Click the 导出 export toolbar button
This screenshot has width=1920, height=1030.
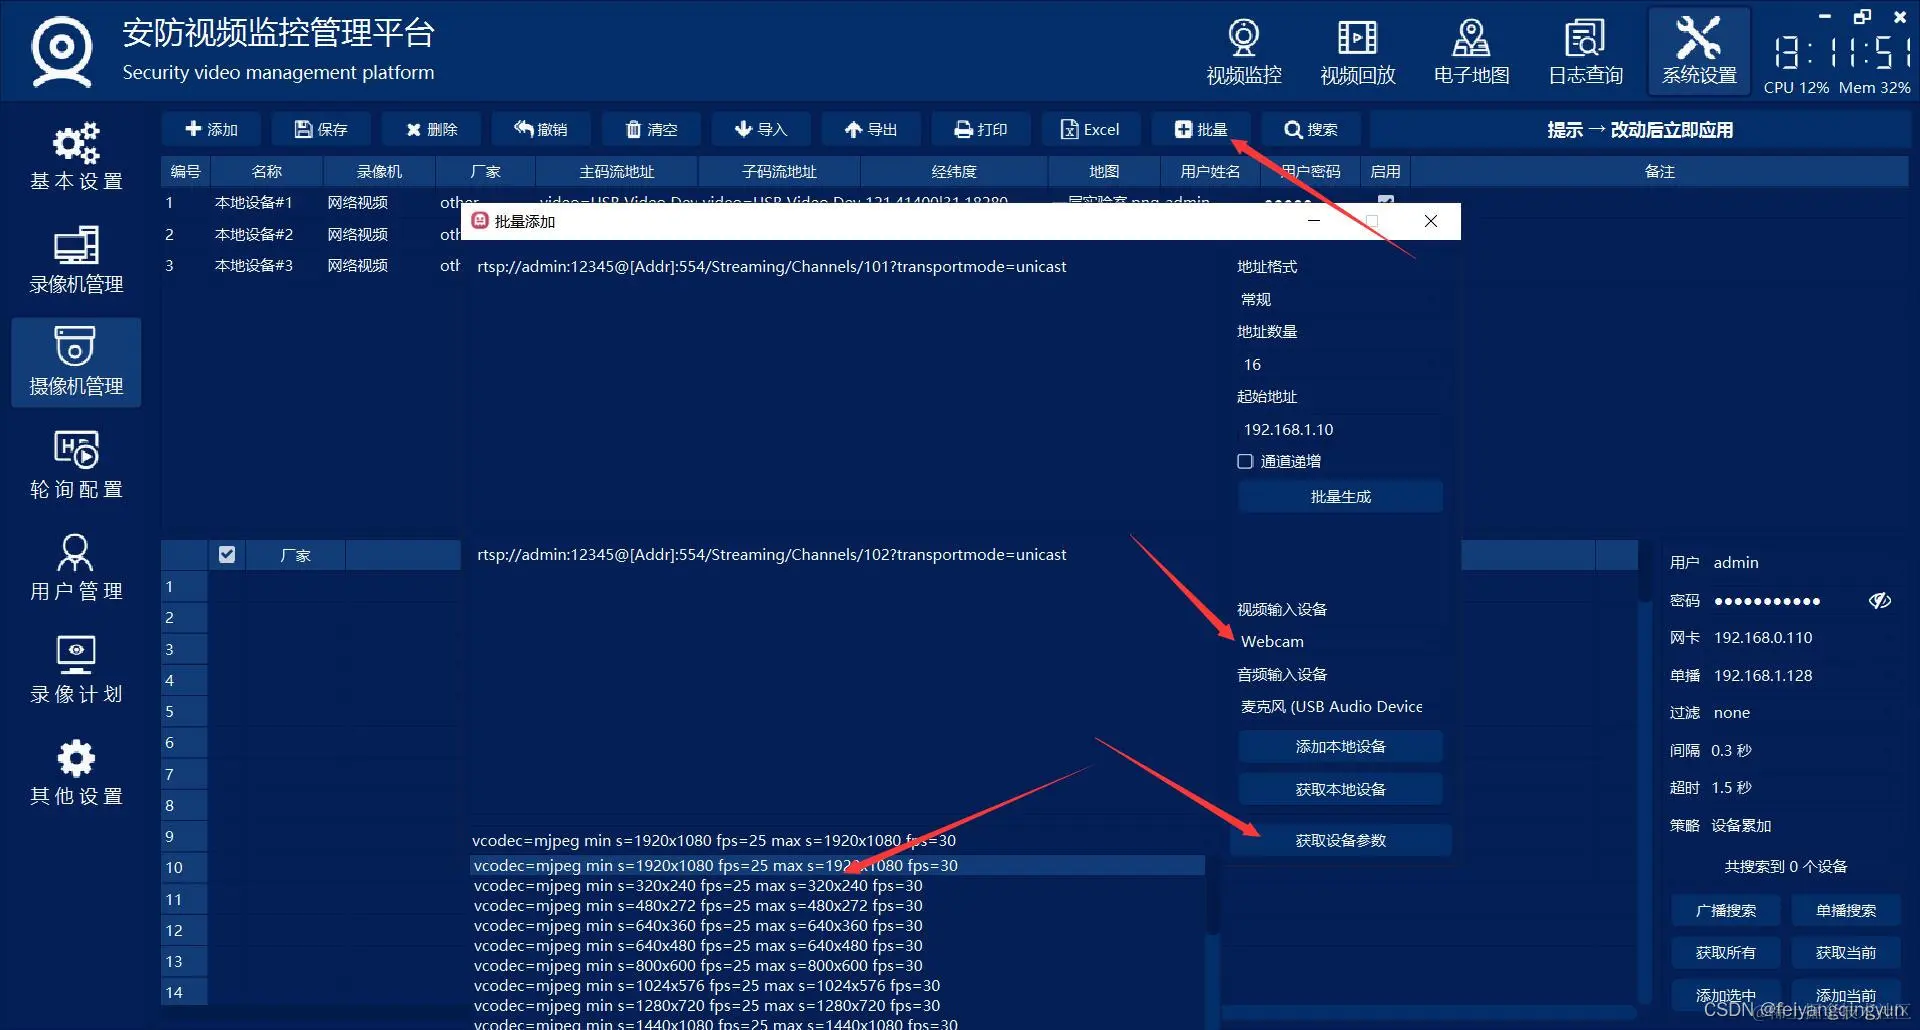pos(871,129)
